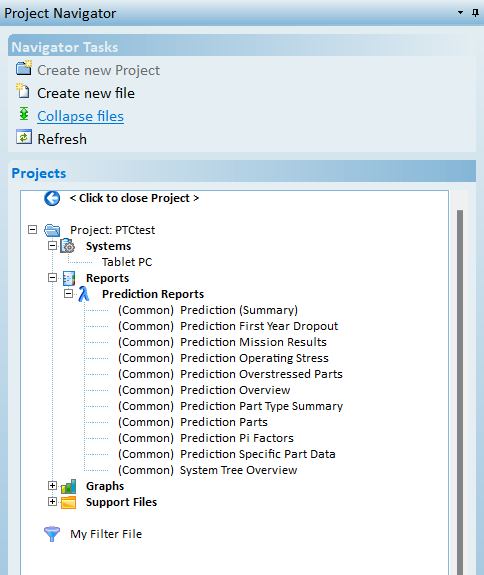Click the Prediction Reports lambda icon
The image size is (484, 575).
point(84,294)
